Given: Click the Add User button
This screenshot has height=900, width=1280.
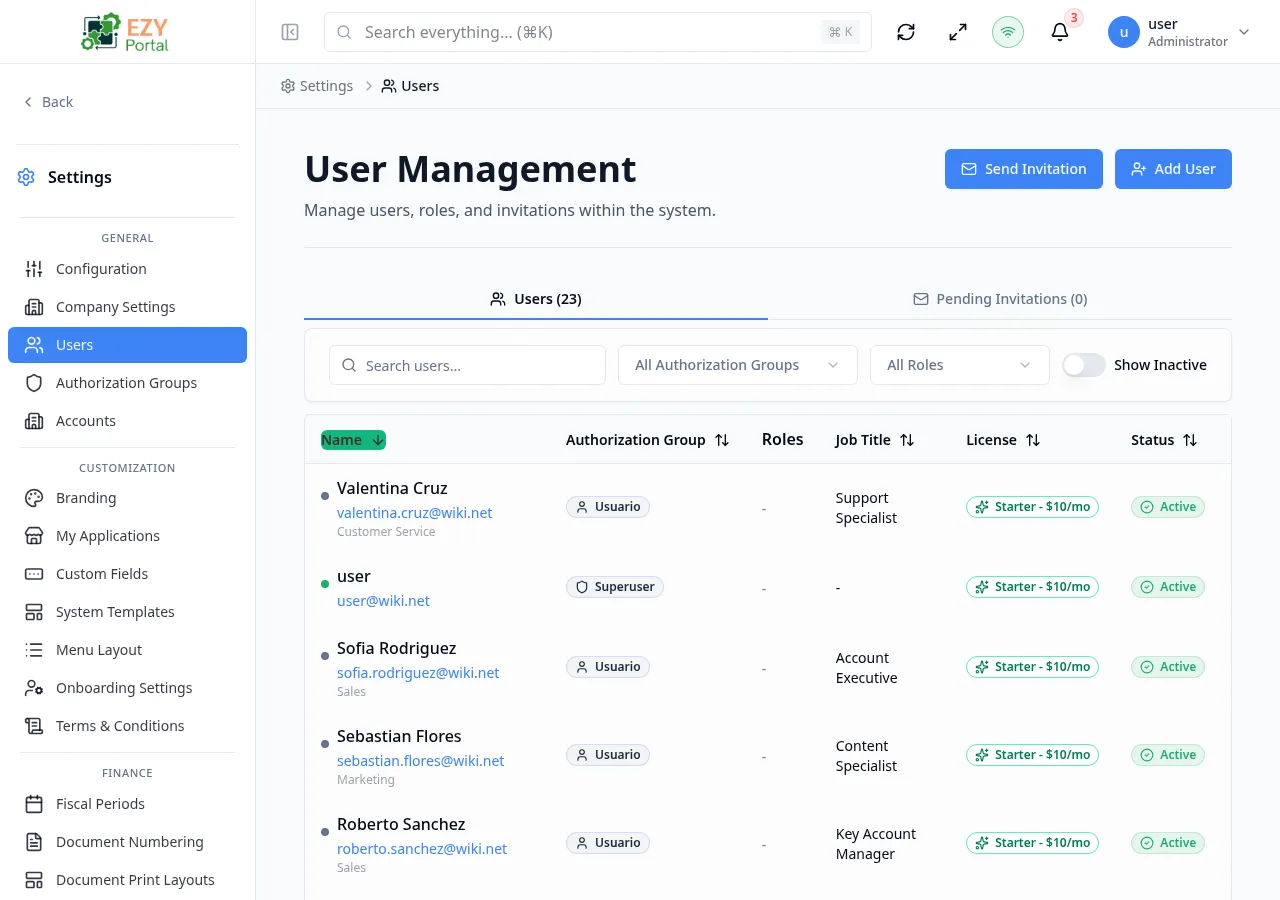Looking at the screenshot, I should [1173, 169].
